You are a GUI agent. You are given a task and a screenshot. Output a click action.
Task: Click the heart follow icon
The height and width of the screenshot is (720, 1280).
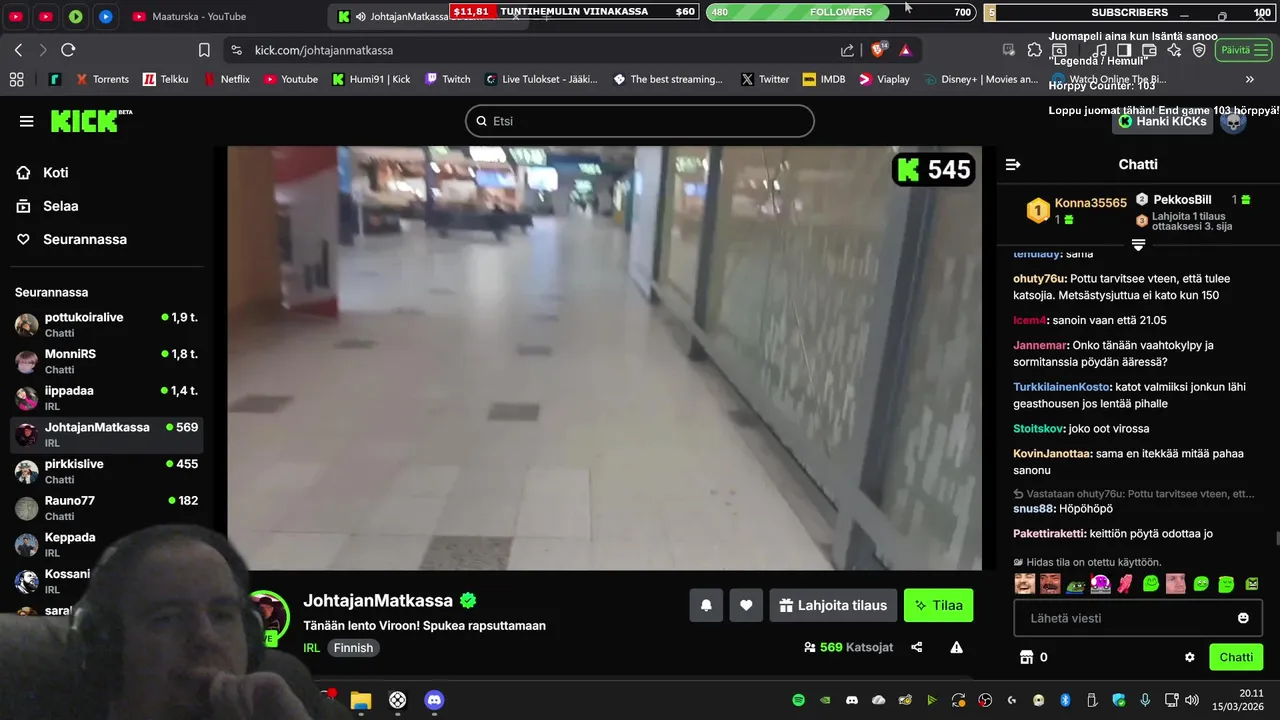click(746, 605)
